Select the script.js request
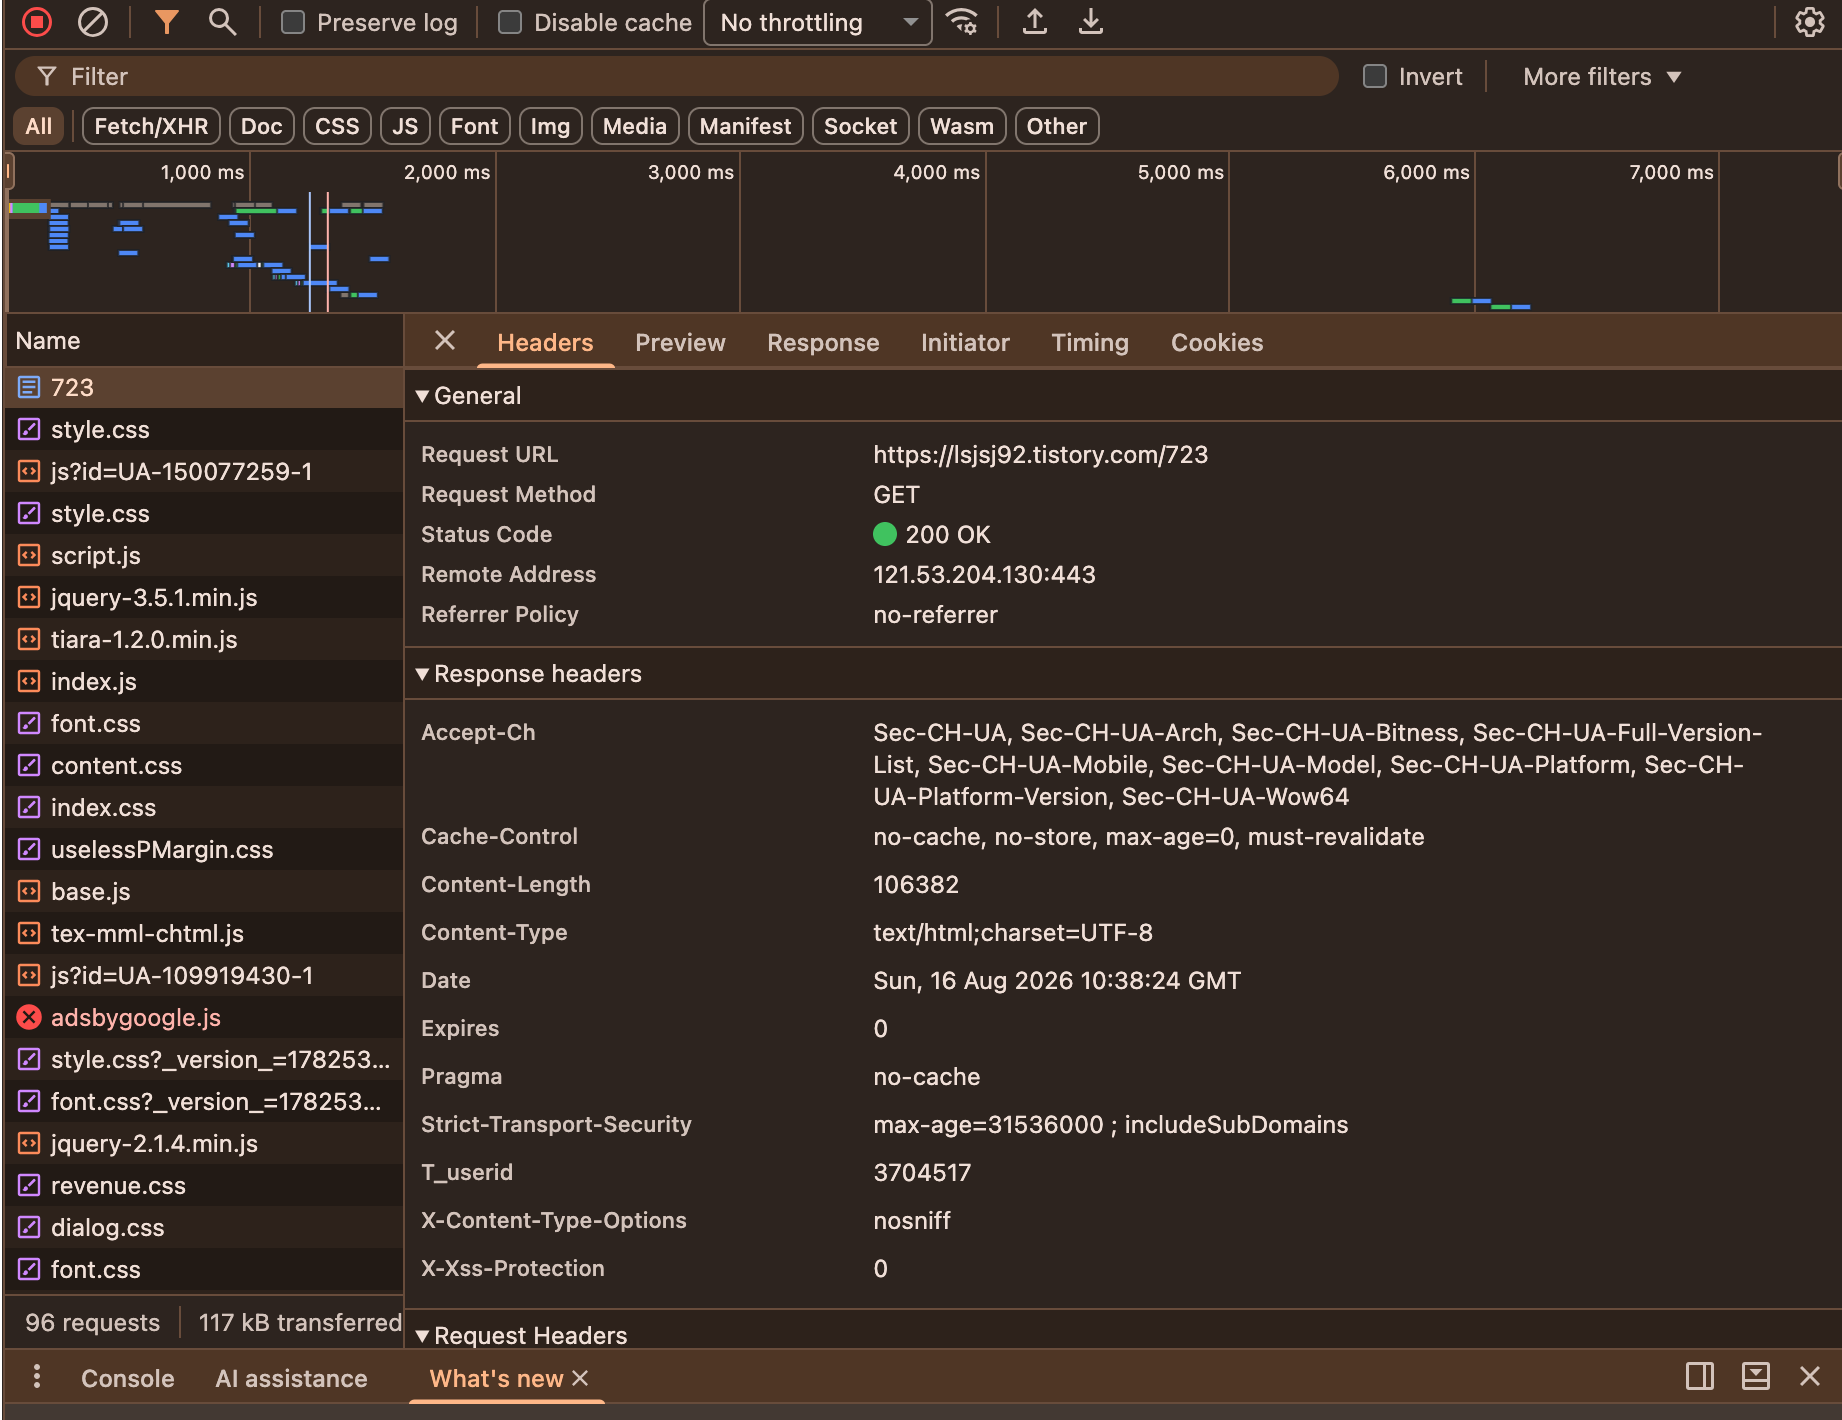Image resolution: width=1842 pixels, height=1420 pixels. pos(204,555)
